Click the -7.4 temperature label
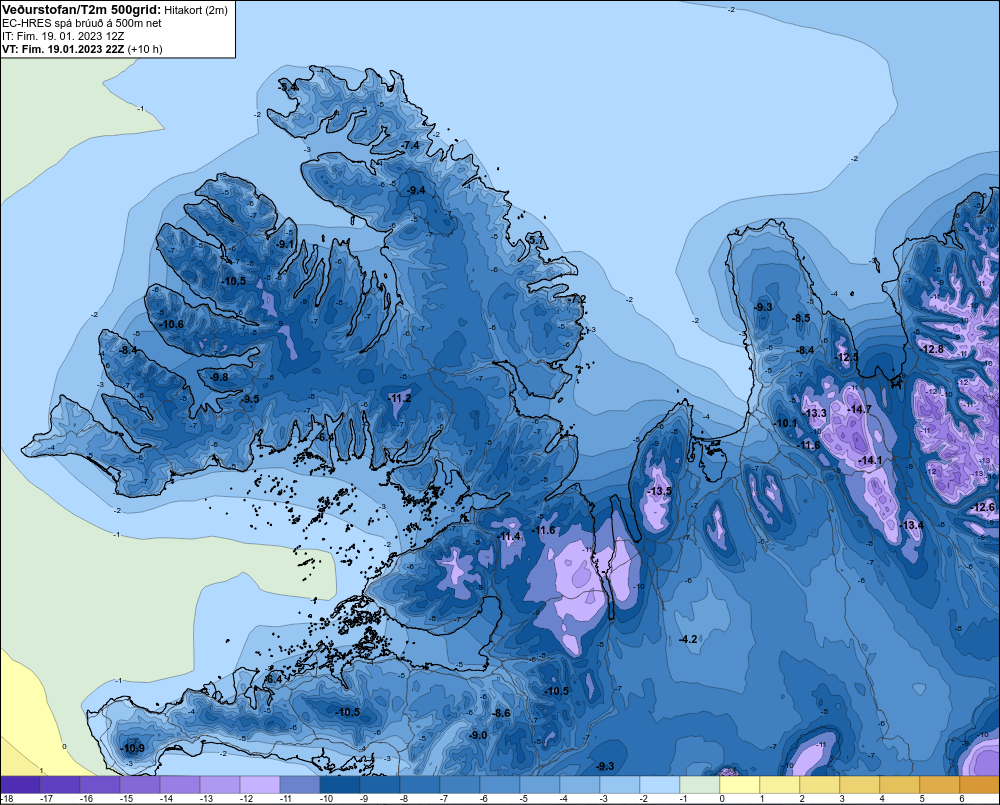 [x=411, y=145]
